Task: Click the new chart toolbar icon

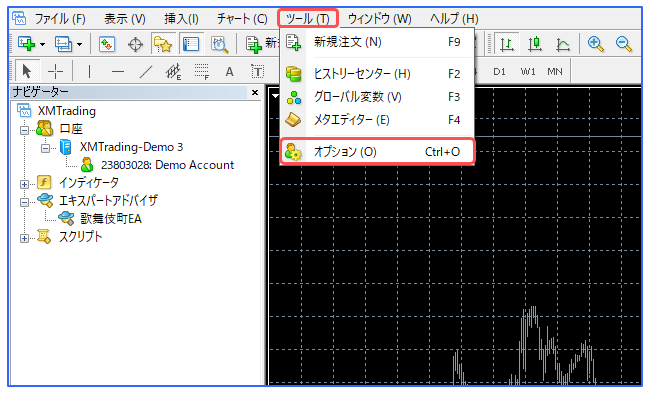Action: point(26,44)
